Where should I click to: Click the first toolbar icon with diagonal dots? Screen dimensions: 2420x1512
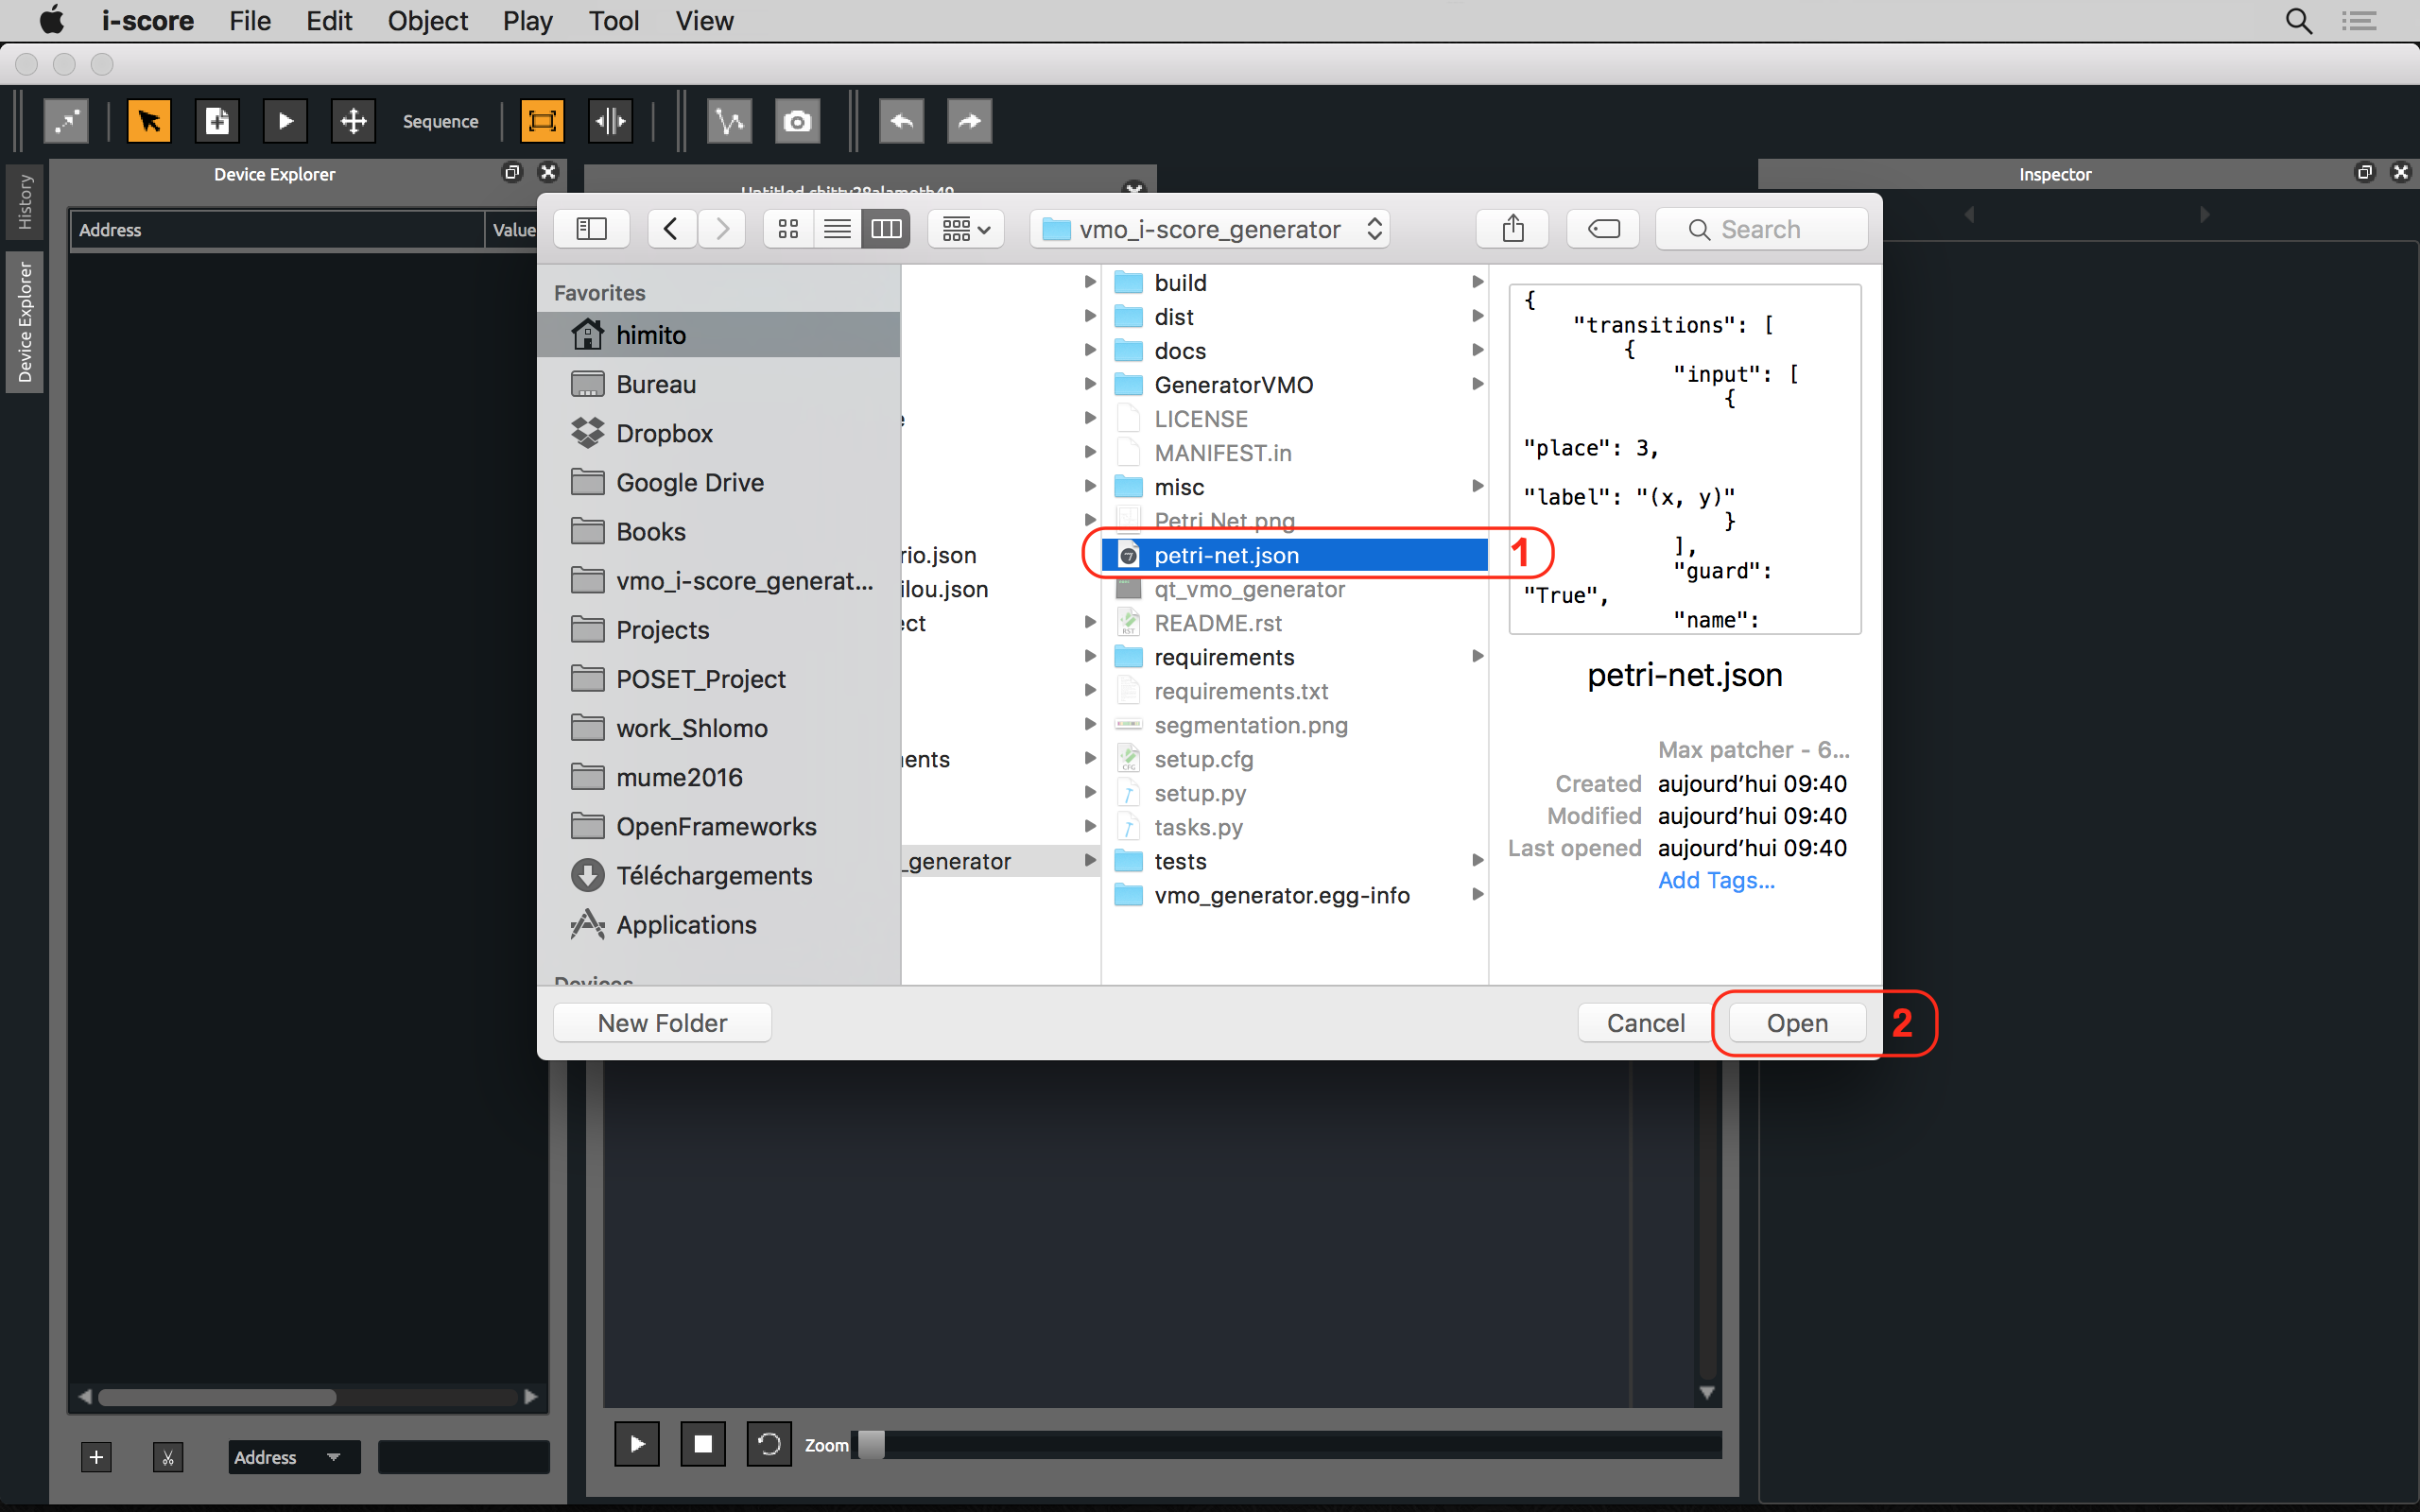click(x=66, y=121)
